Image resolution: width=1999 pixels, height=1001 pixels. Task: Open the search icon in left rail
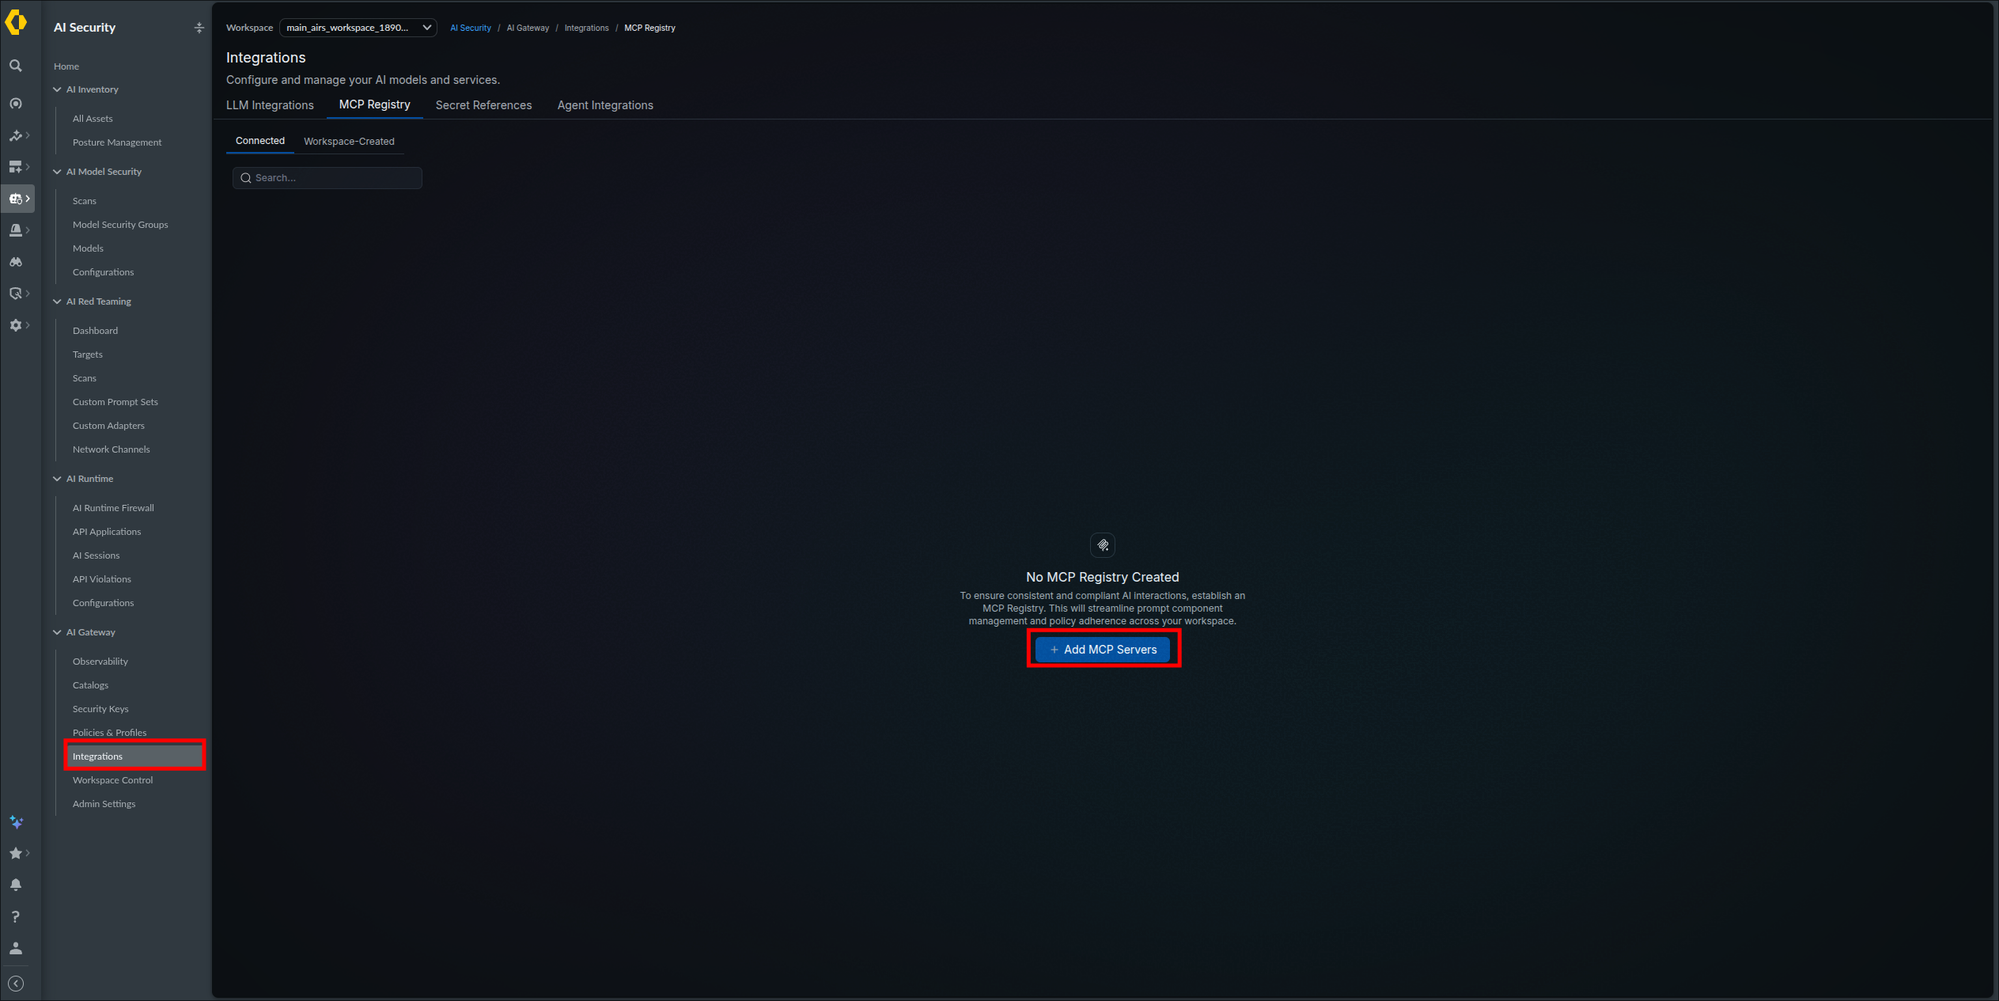tap(16, 66)
